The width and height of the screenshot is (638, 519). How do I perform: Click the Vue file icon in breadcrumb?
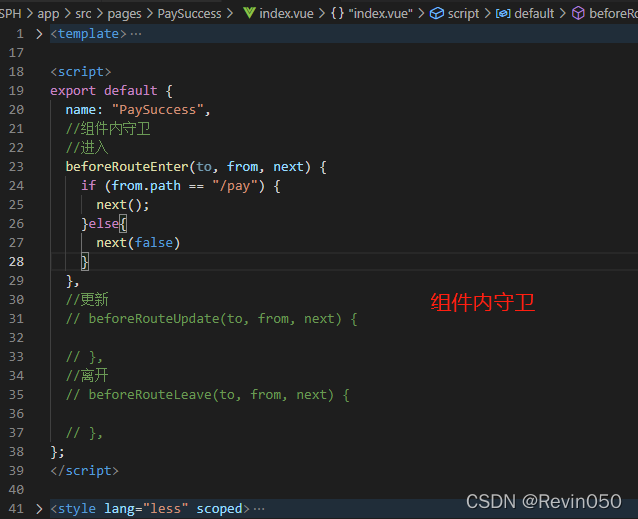(x=249, y=13)
